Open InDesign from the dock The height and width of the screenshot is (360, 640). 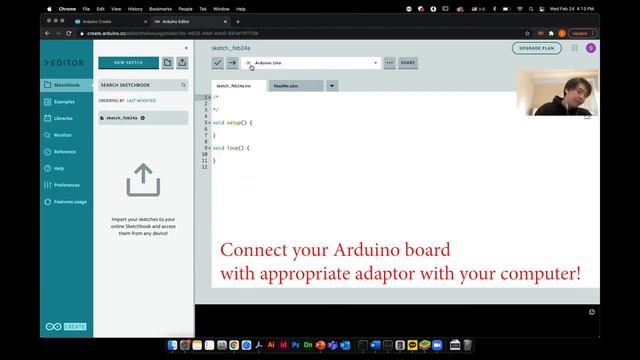[283, 345]
